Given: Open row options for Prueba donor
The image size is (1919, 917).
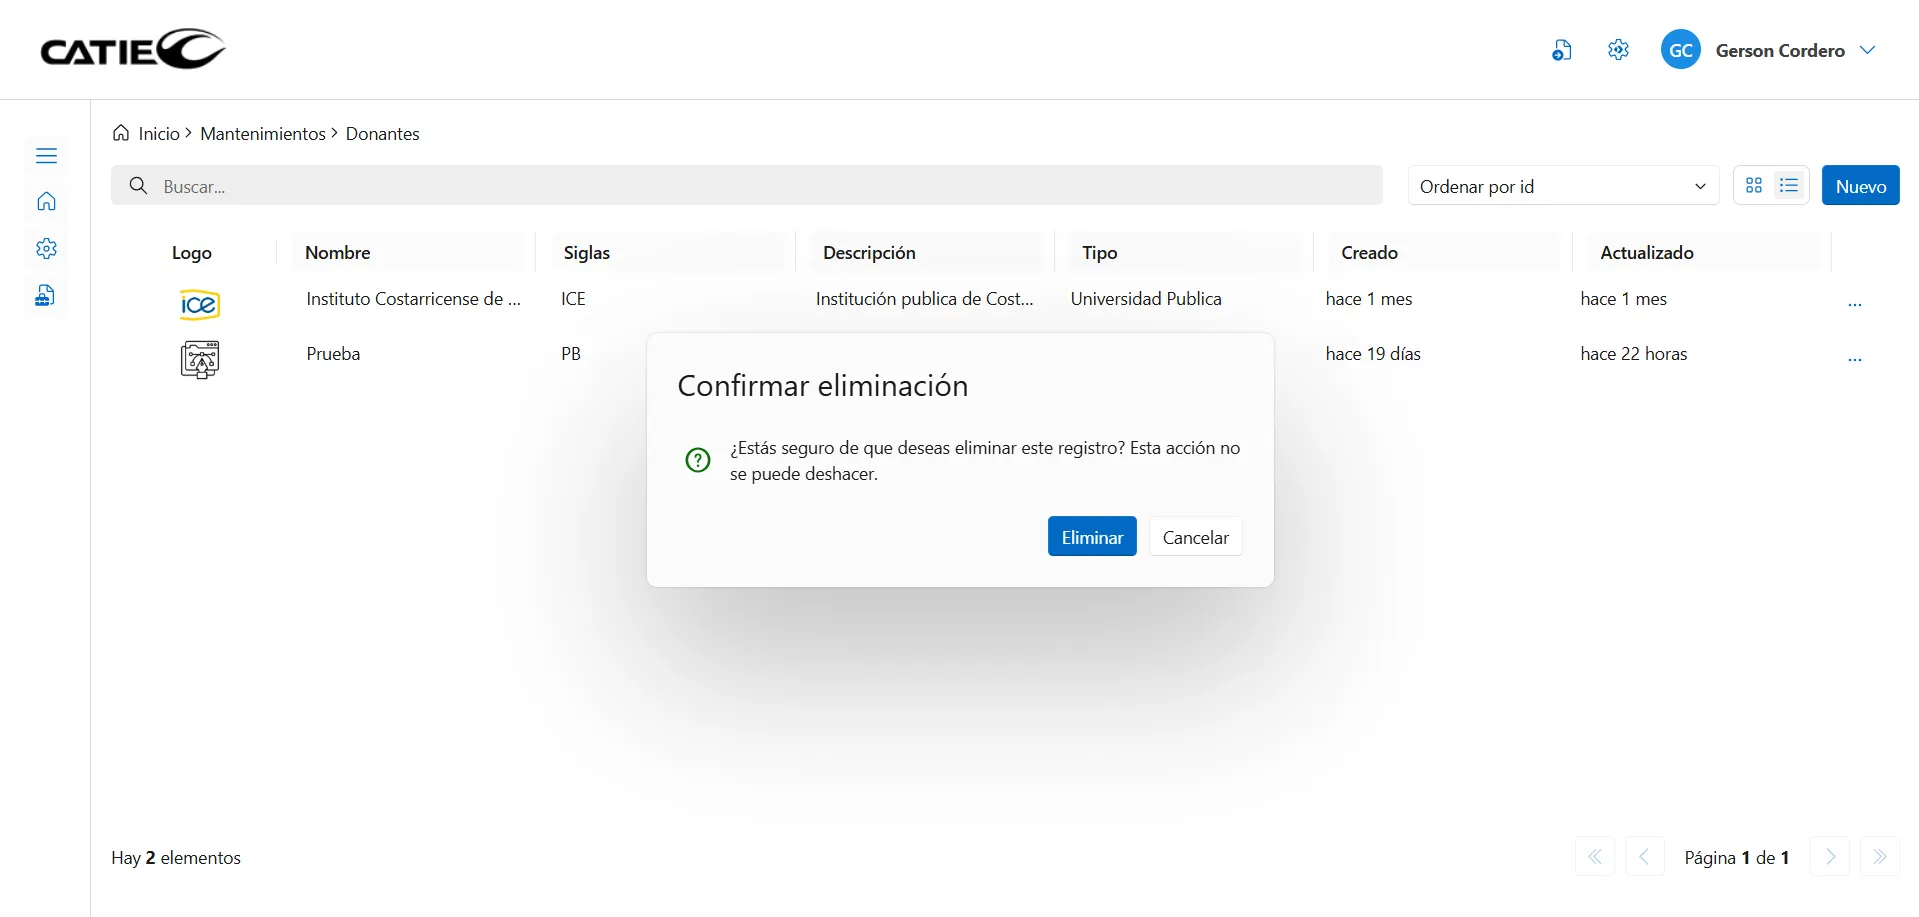Looking at the screenshot, I should click(1854, 358).
